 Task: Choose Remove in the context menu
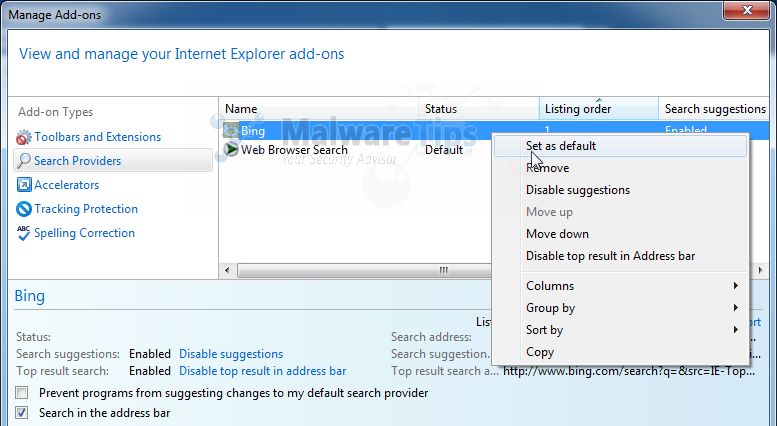click(620, 168)
